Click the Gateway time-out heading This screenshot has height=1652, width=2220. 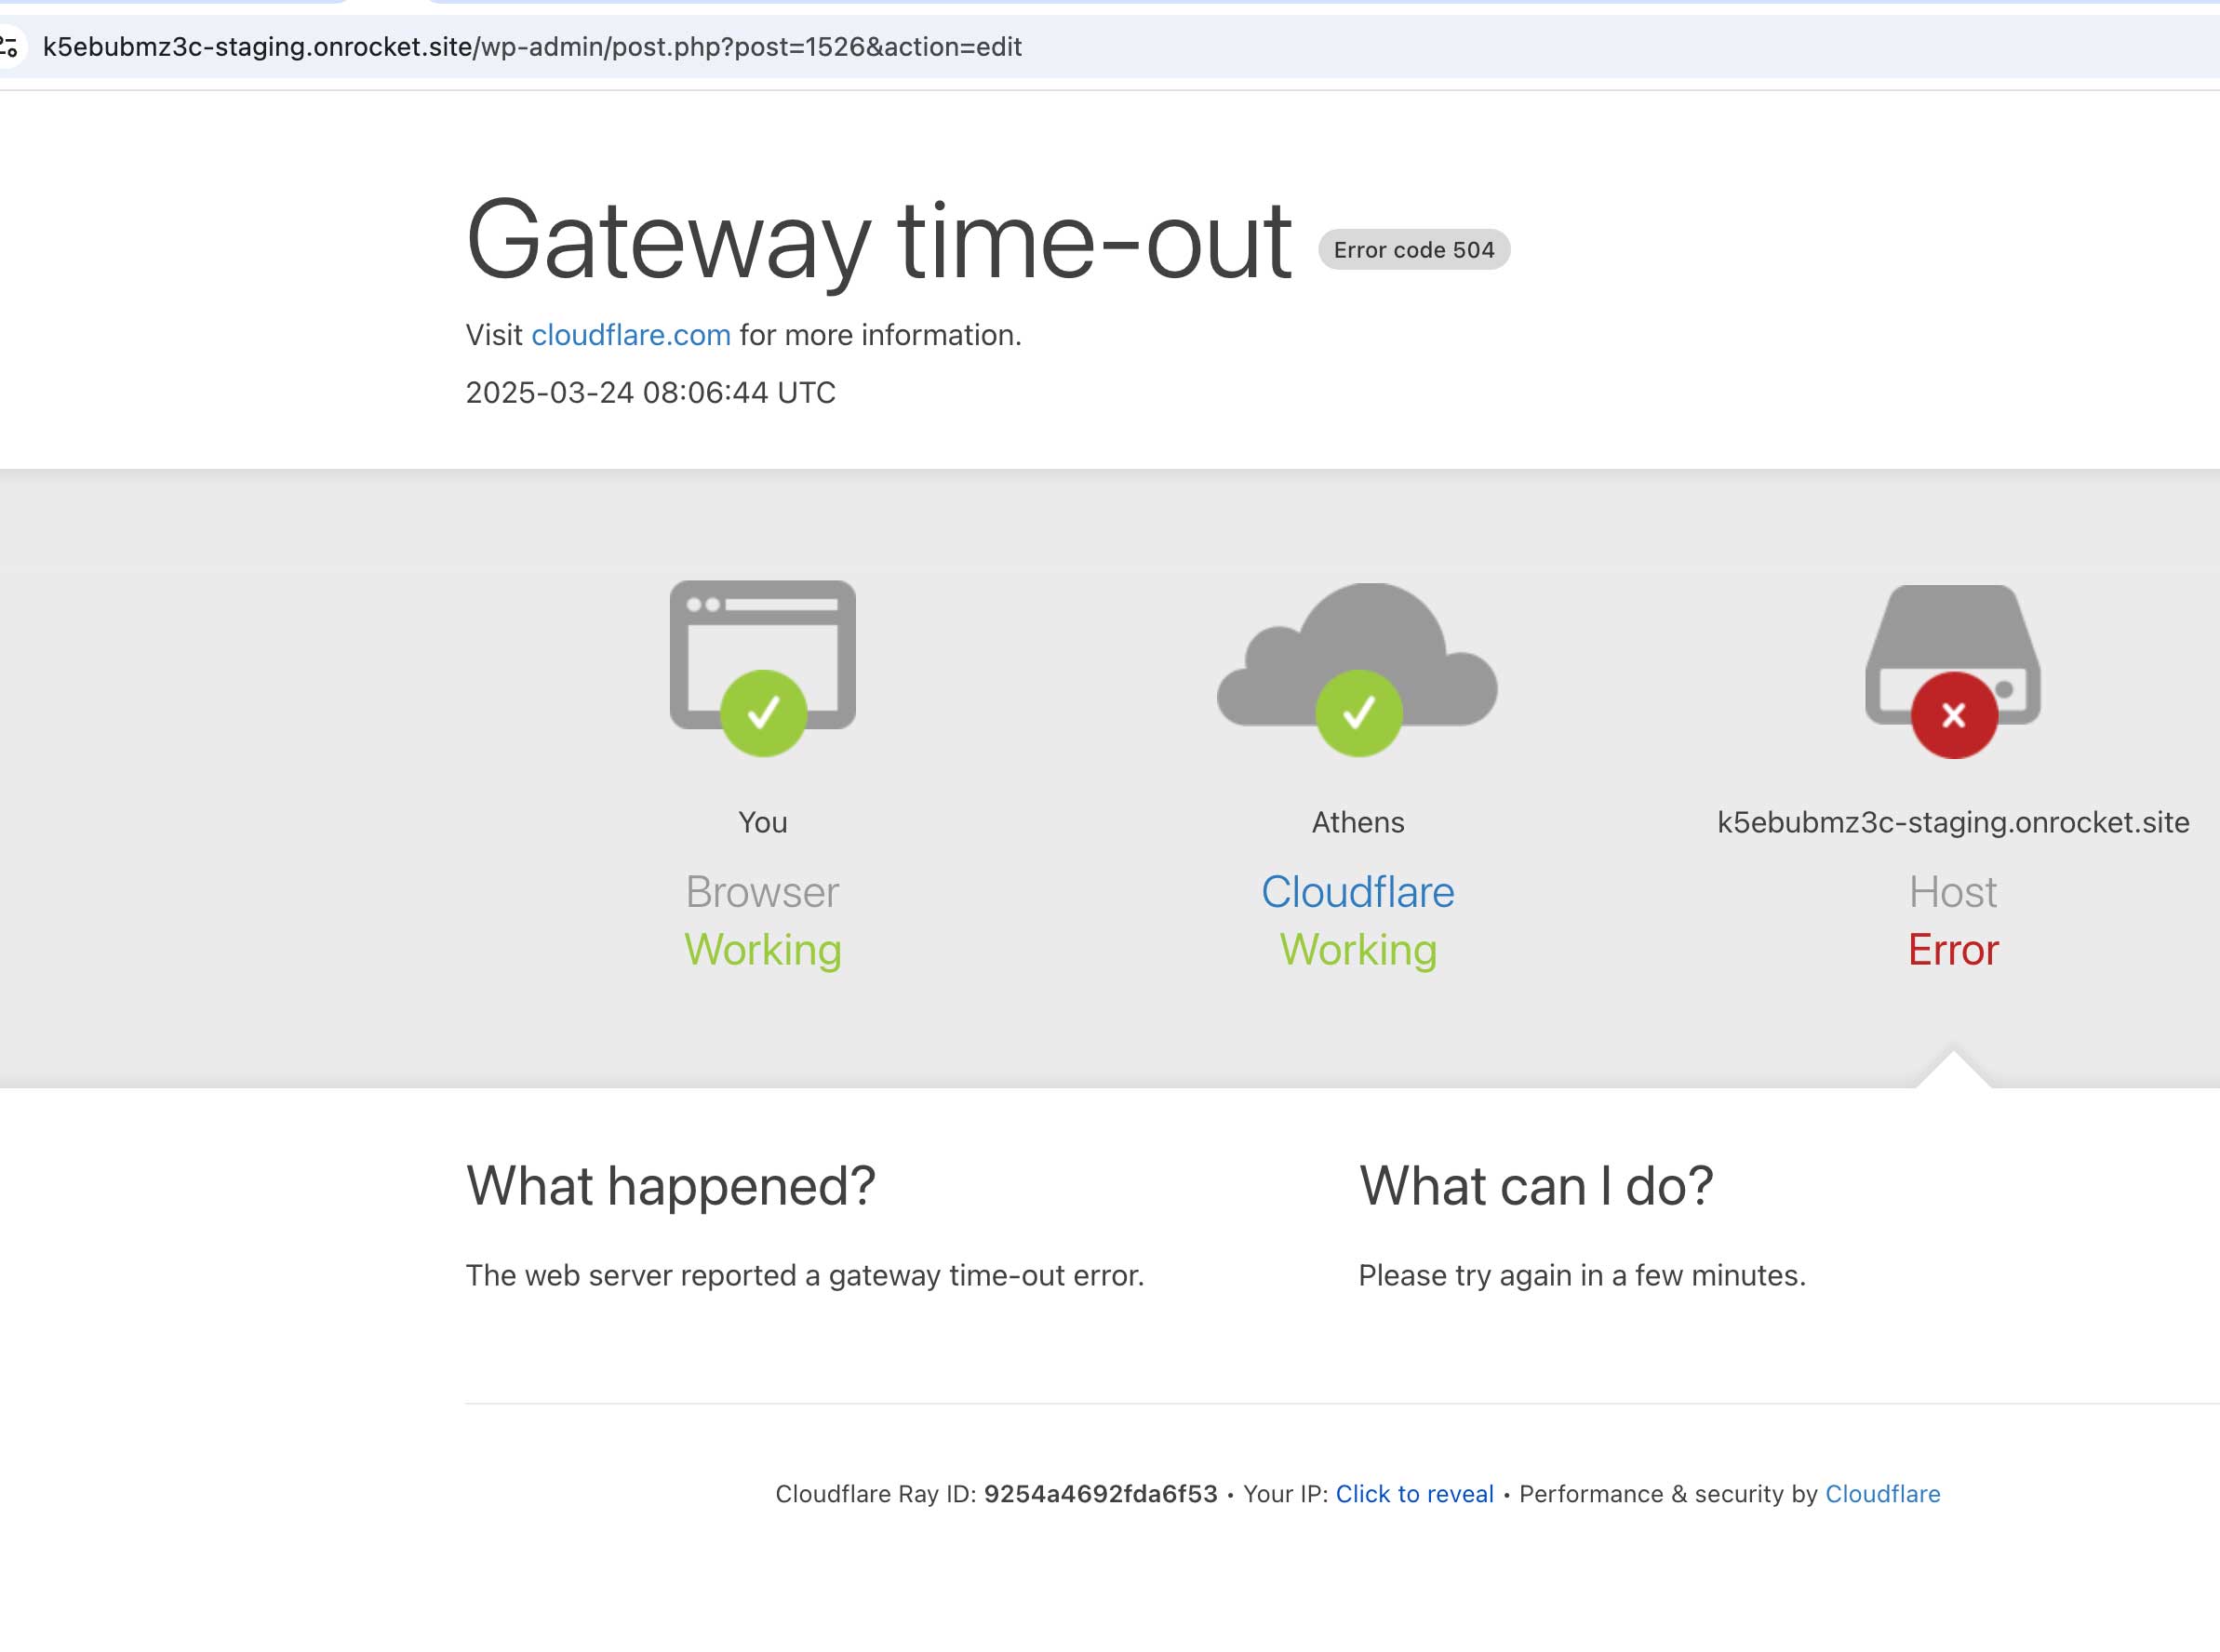pos(879,241)
